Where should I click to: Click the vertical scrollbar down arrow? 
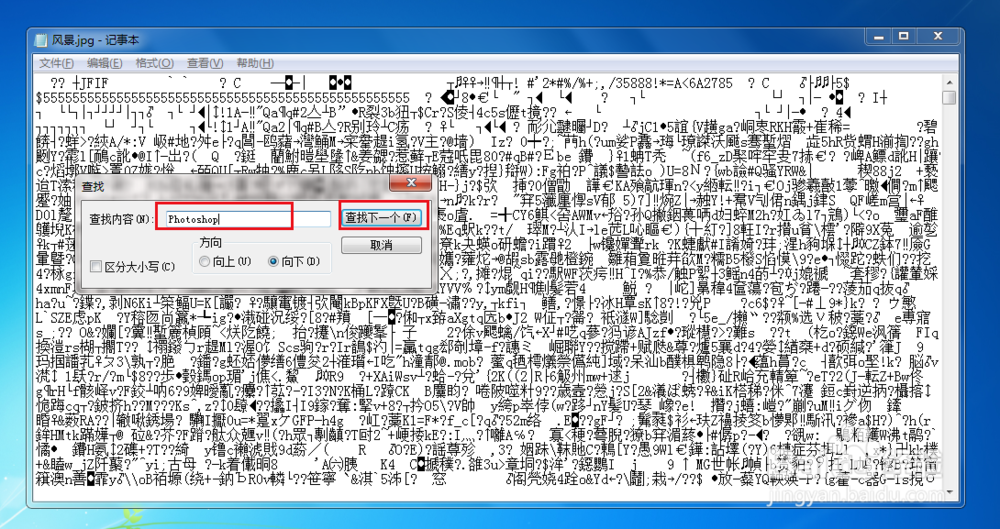(950, 493)
